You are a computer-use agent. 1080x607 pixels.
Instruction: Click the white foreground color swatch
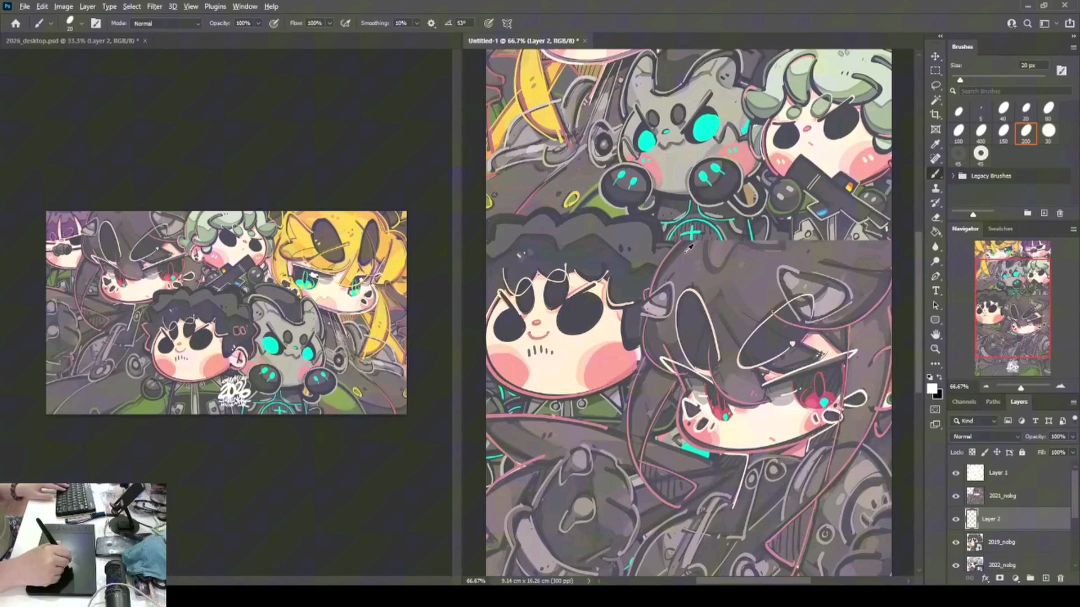(932, 388)
